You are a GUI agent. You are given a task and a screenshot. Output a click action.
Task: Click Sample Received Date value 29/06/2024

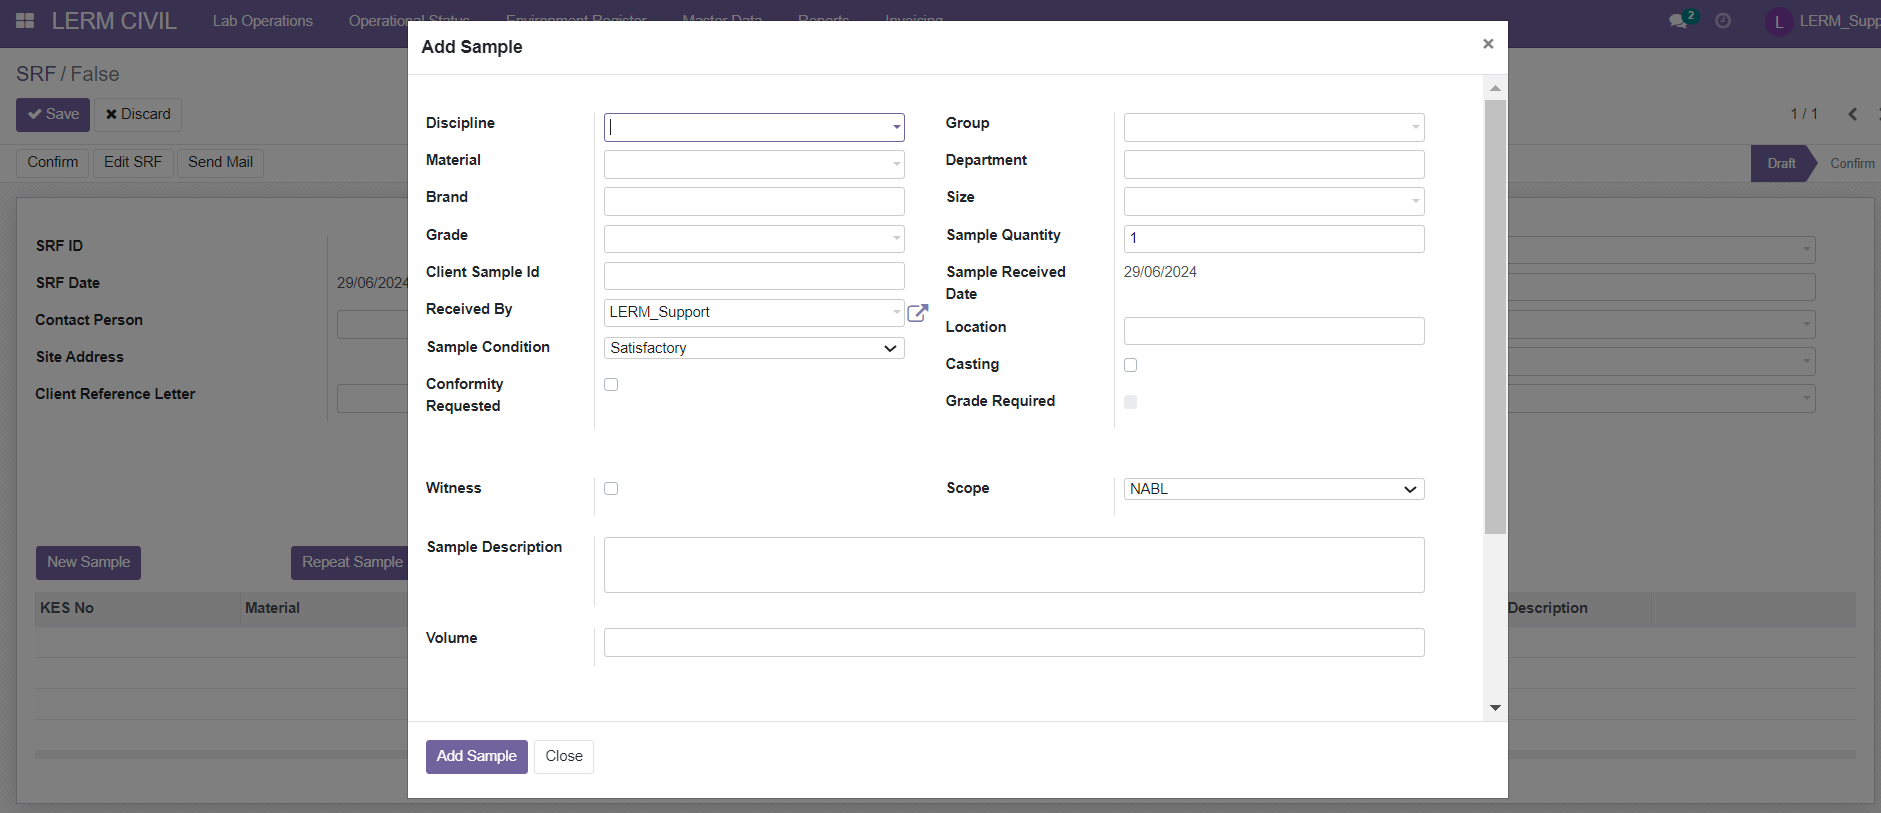1160,272
